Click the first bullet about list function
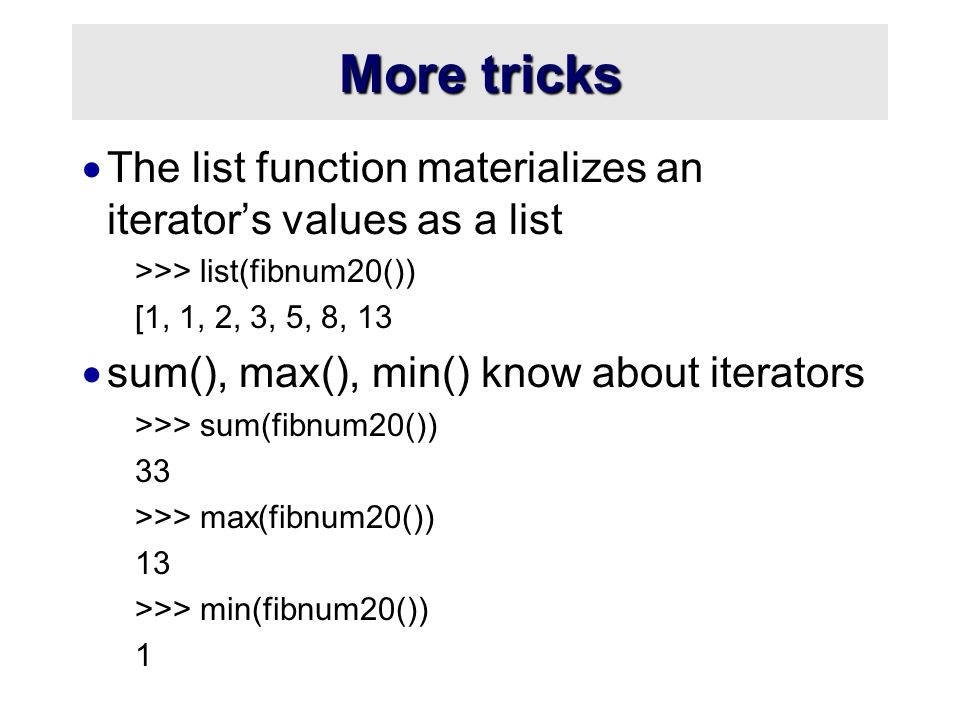 point(405,193)
